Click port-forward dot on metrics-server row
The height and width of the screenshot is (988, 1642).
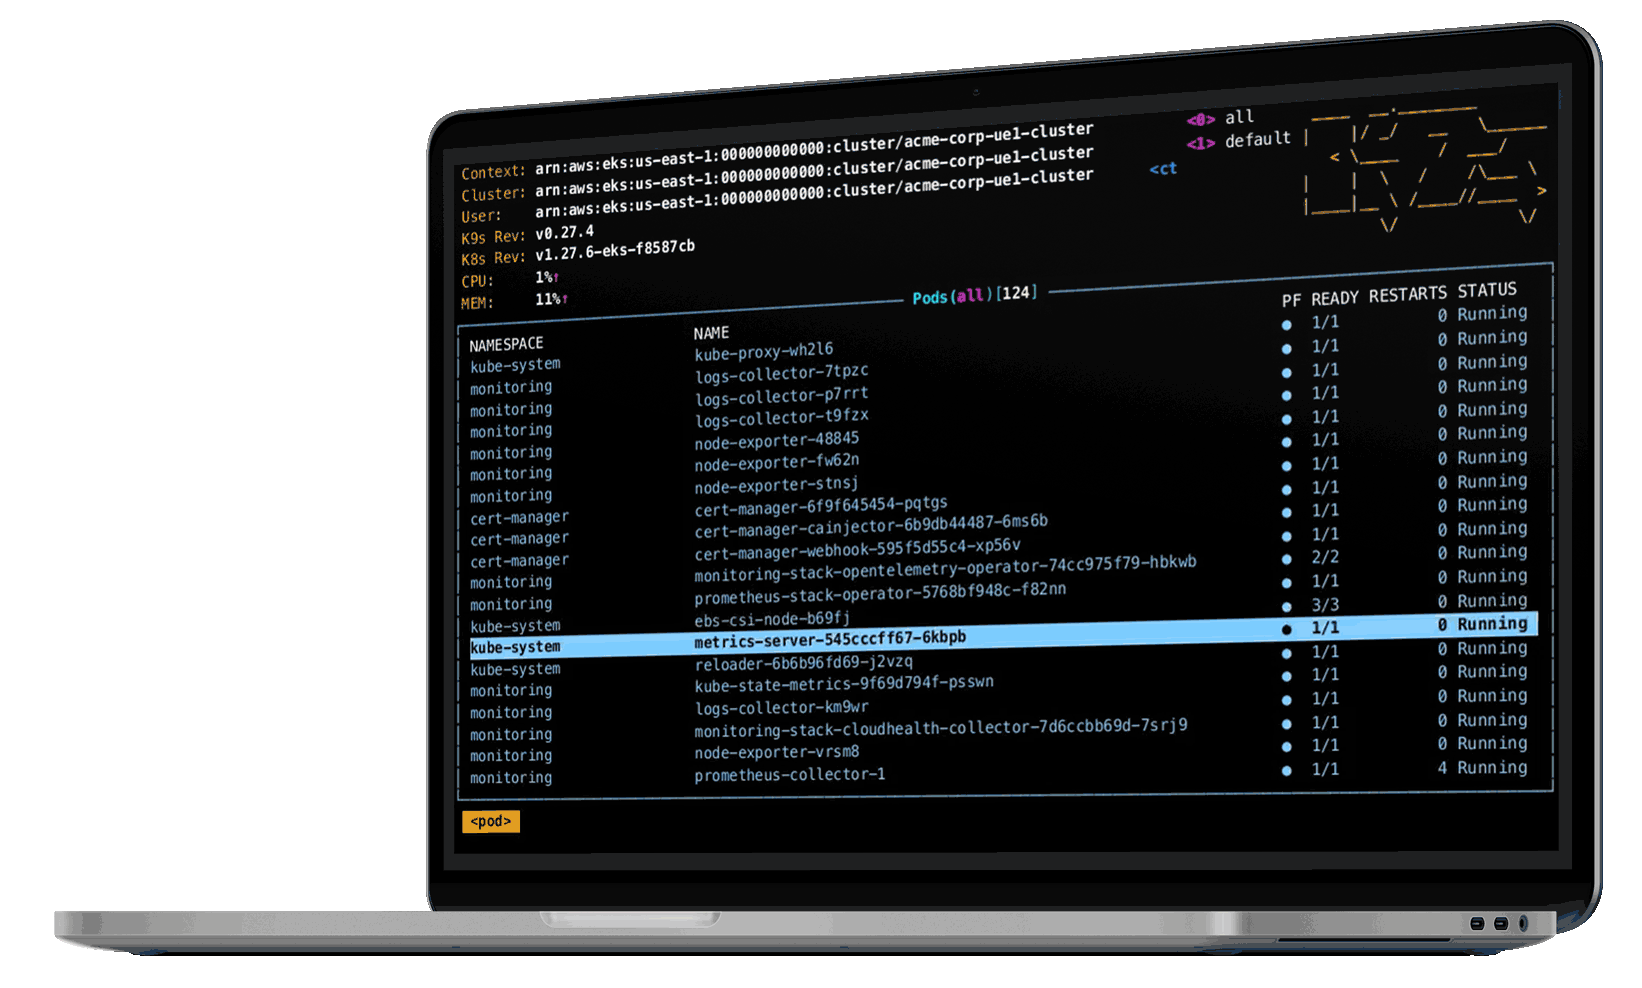point(1287,629)
